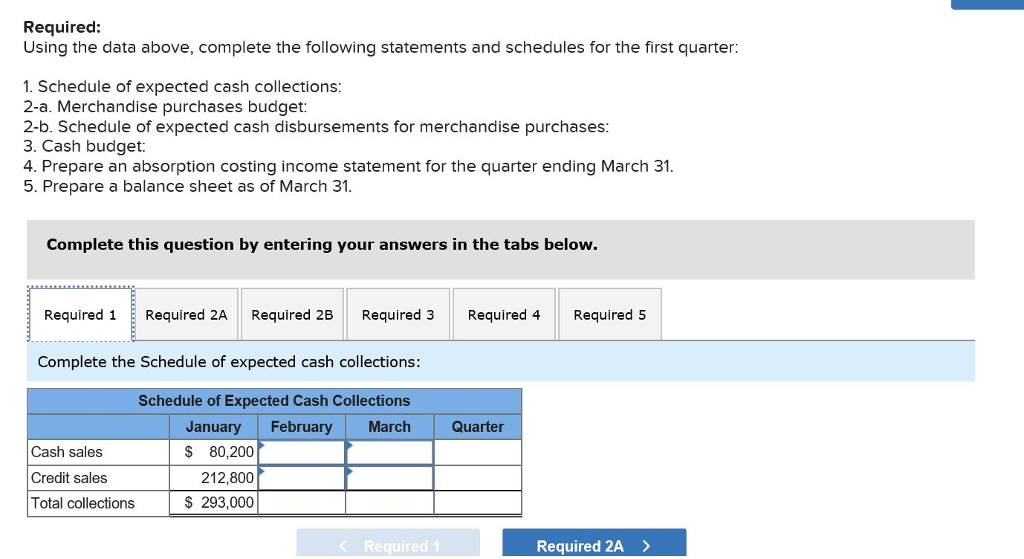Select the Required 5 tab
The height and width of the screenshot is (559, 1024).
pos(609,314)
